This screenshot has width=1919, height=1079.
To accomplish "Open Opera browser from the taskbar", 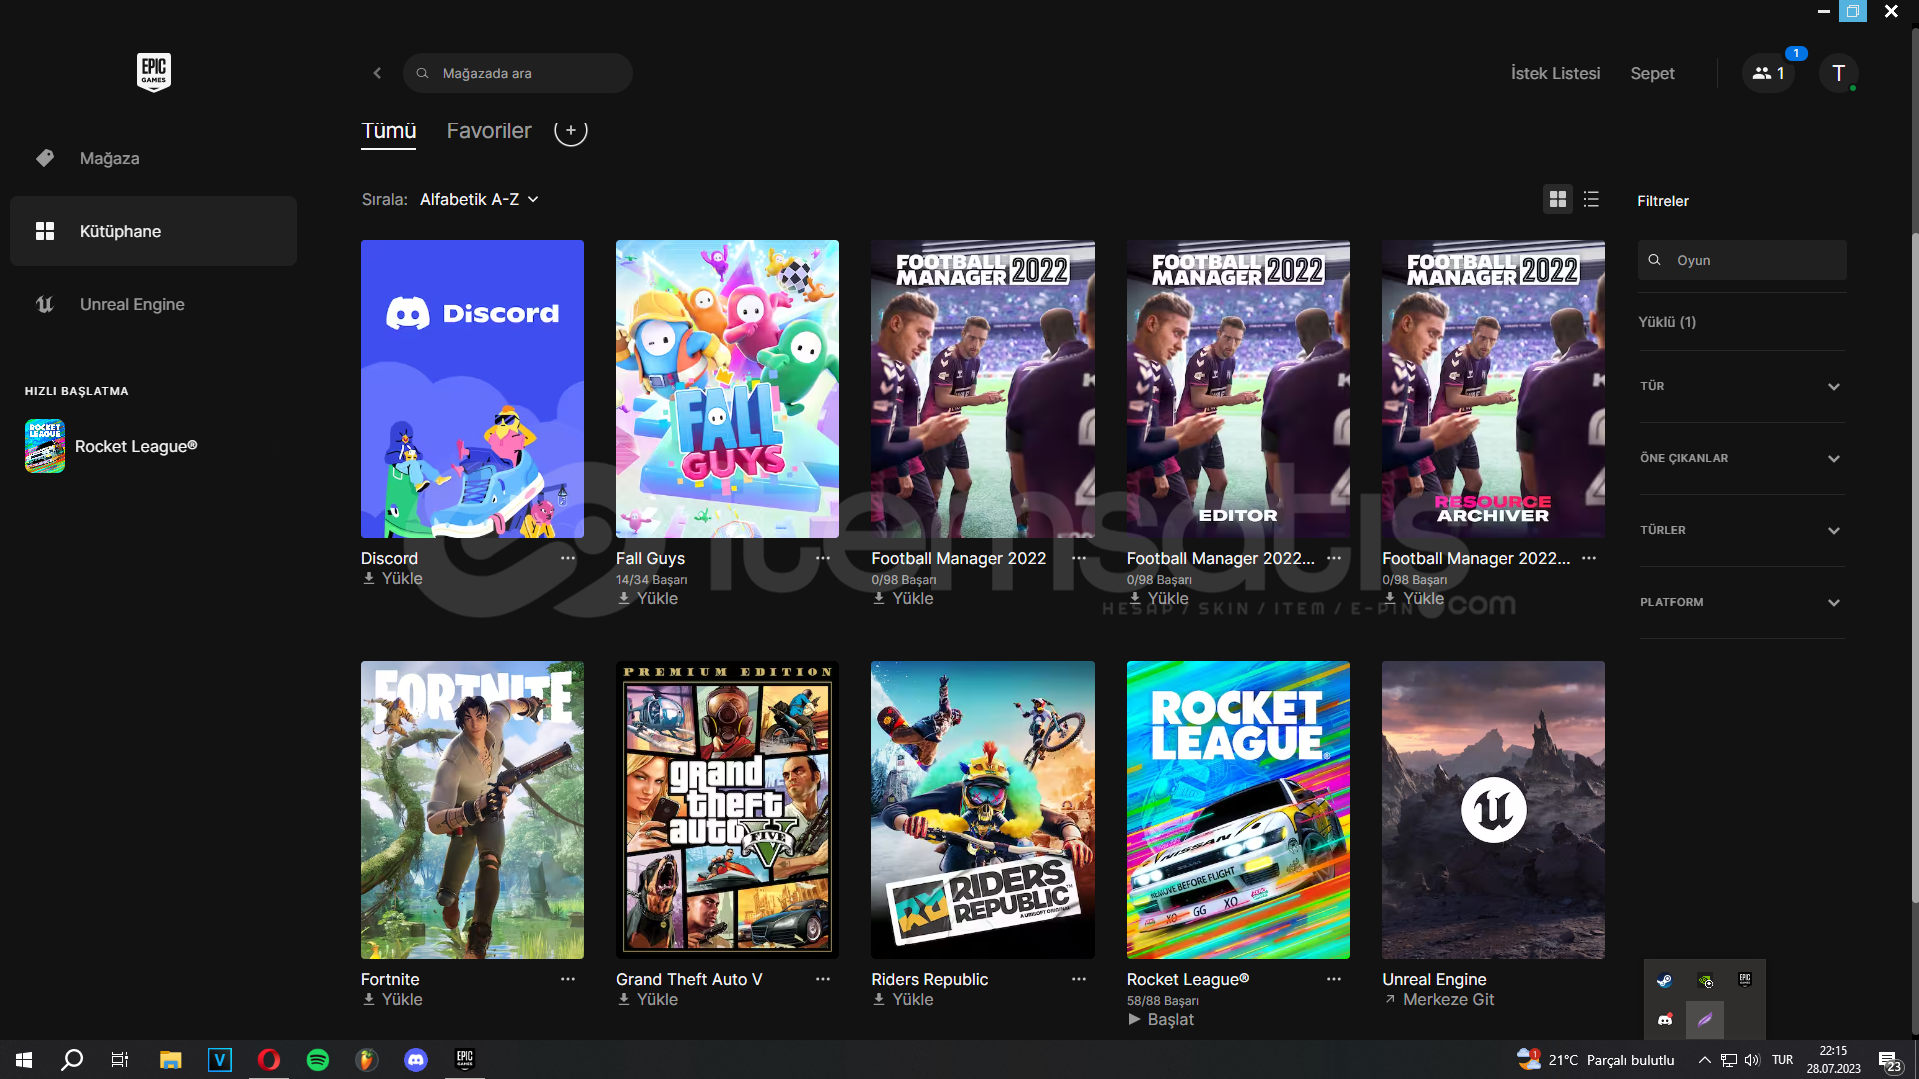I will (269, 1060).
